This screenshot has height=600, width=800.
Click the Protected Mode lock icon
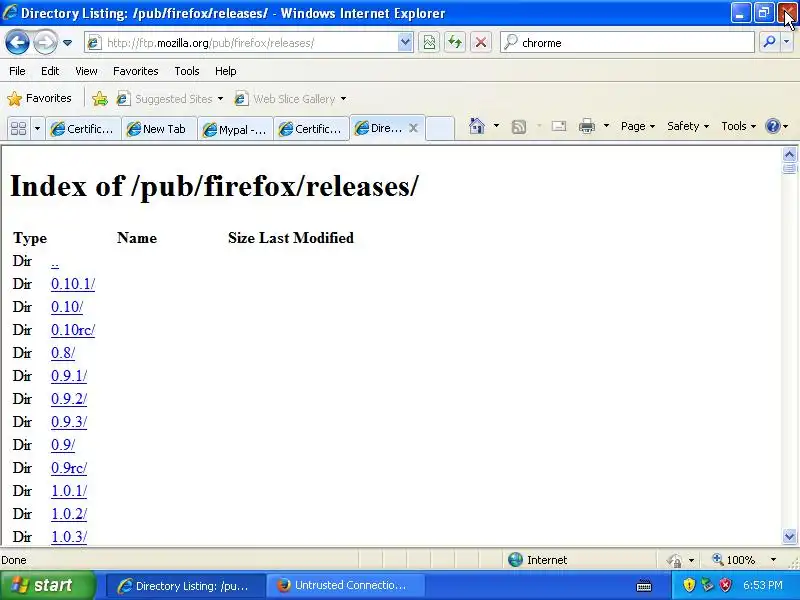click(674, 560)
